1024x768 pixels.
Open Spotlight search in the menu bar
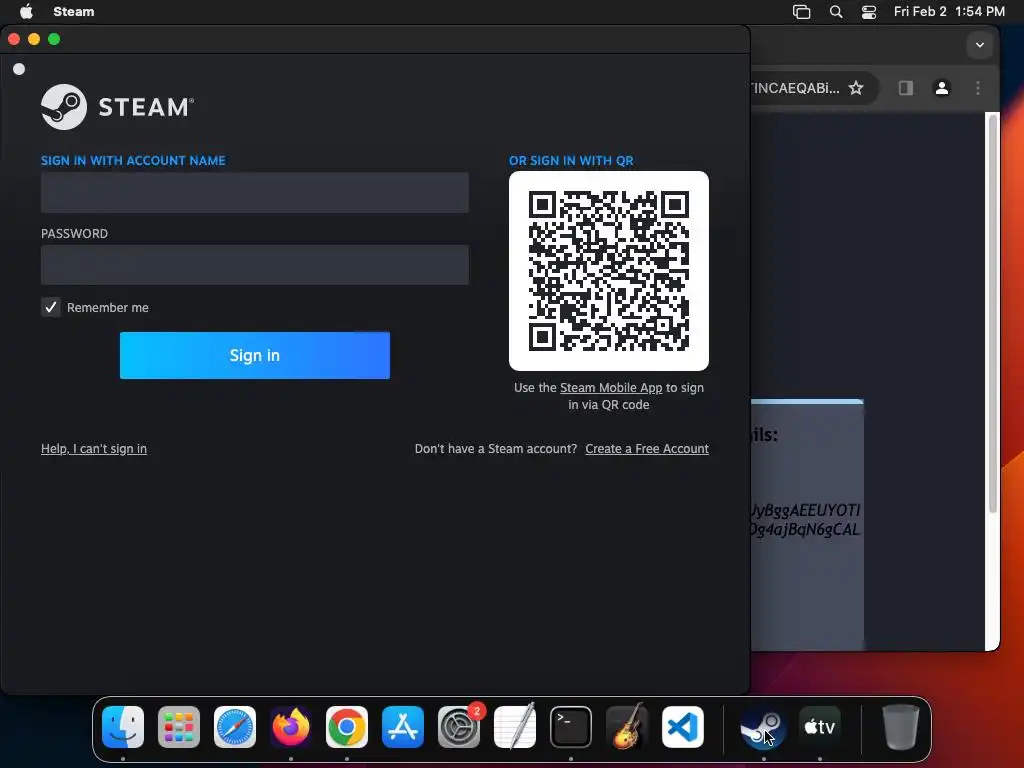836,12
